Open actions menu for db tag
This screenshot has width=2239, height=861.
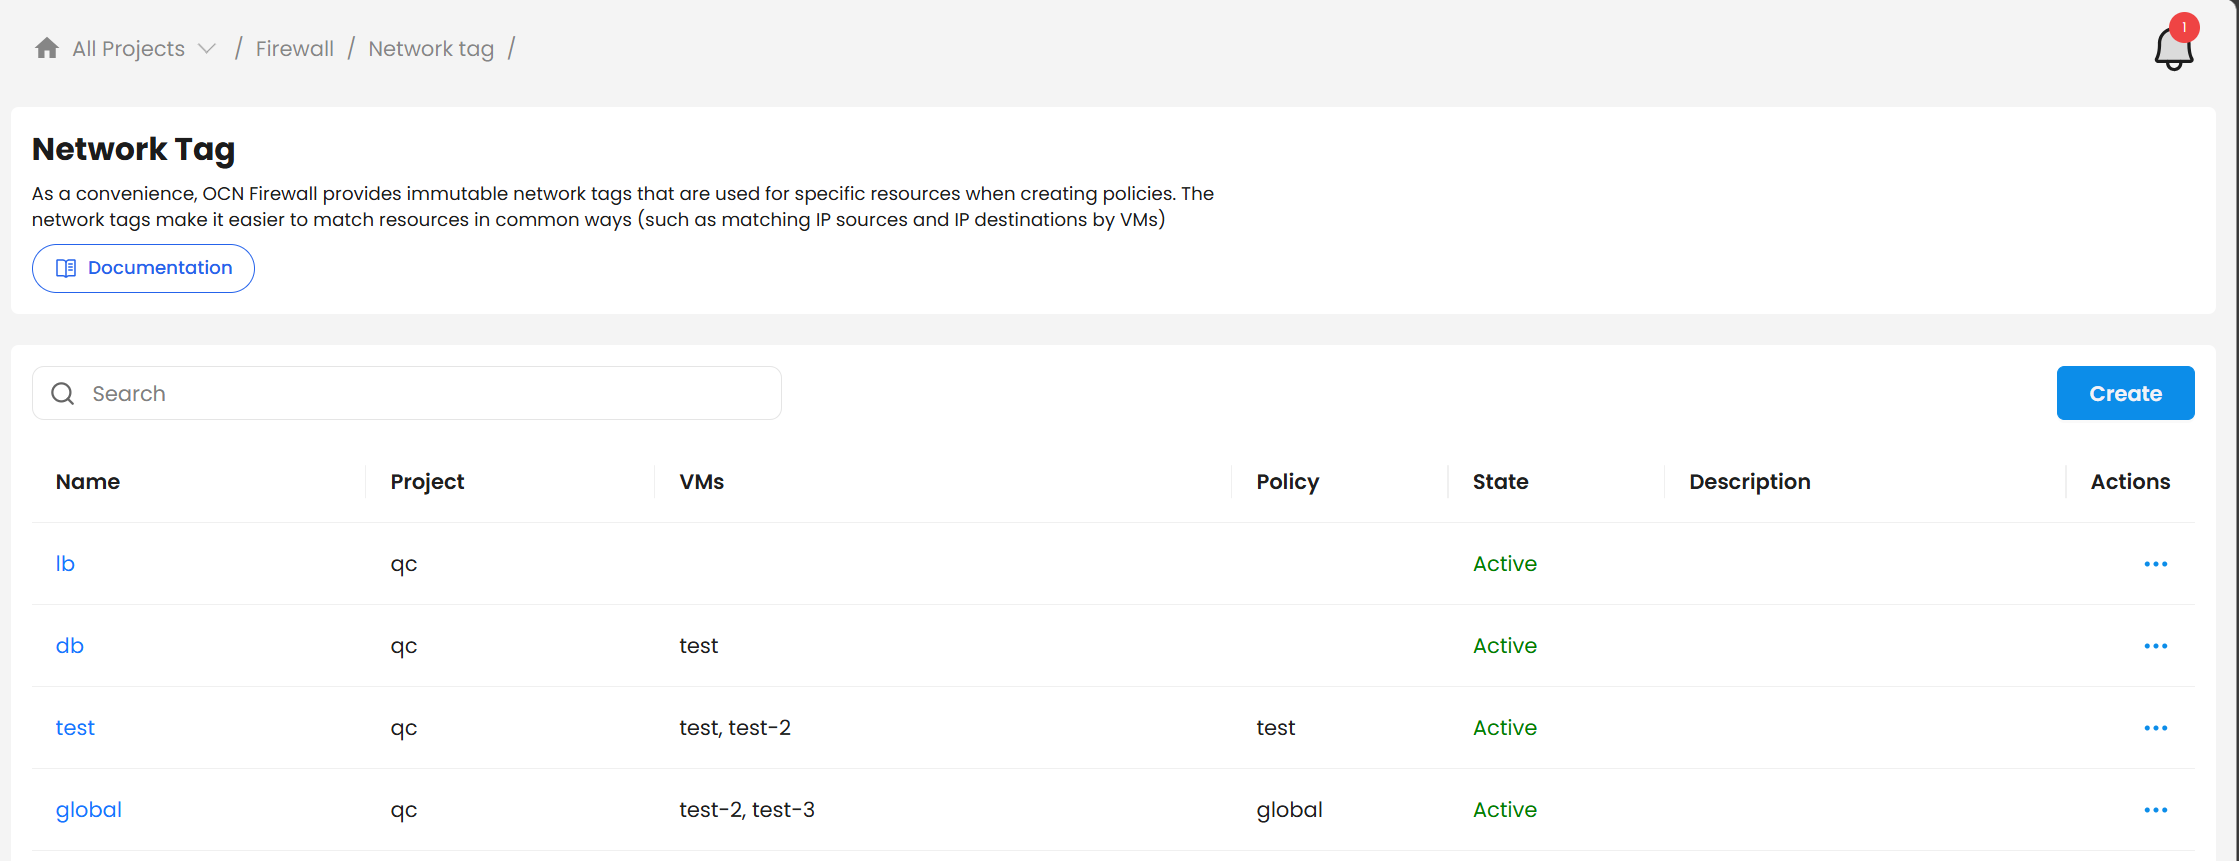coord(2155,646)
